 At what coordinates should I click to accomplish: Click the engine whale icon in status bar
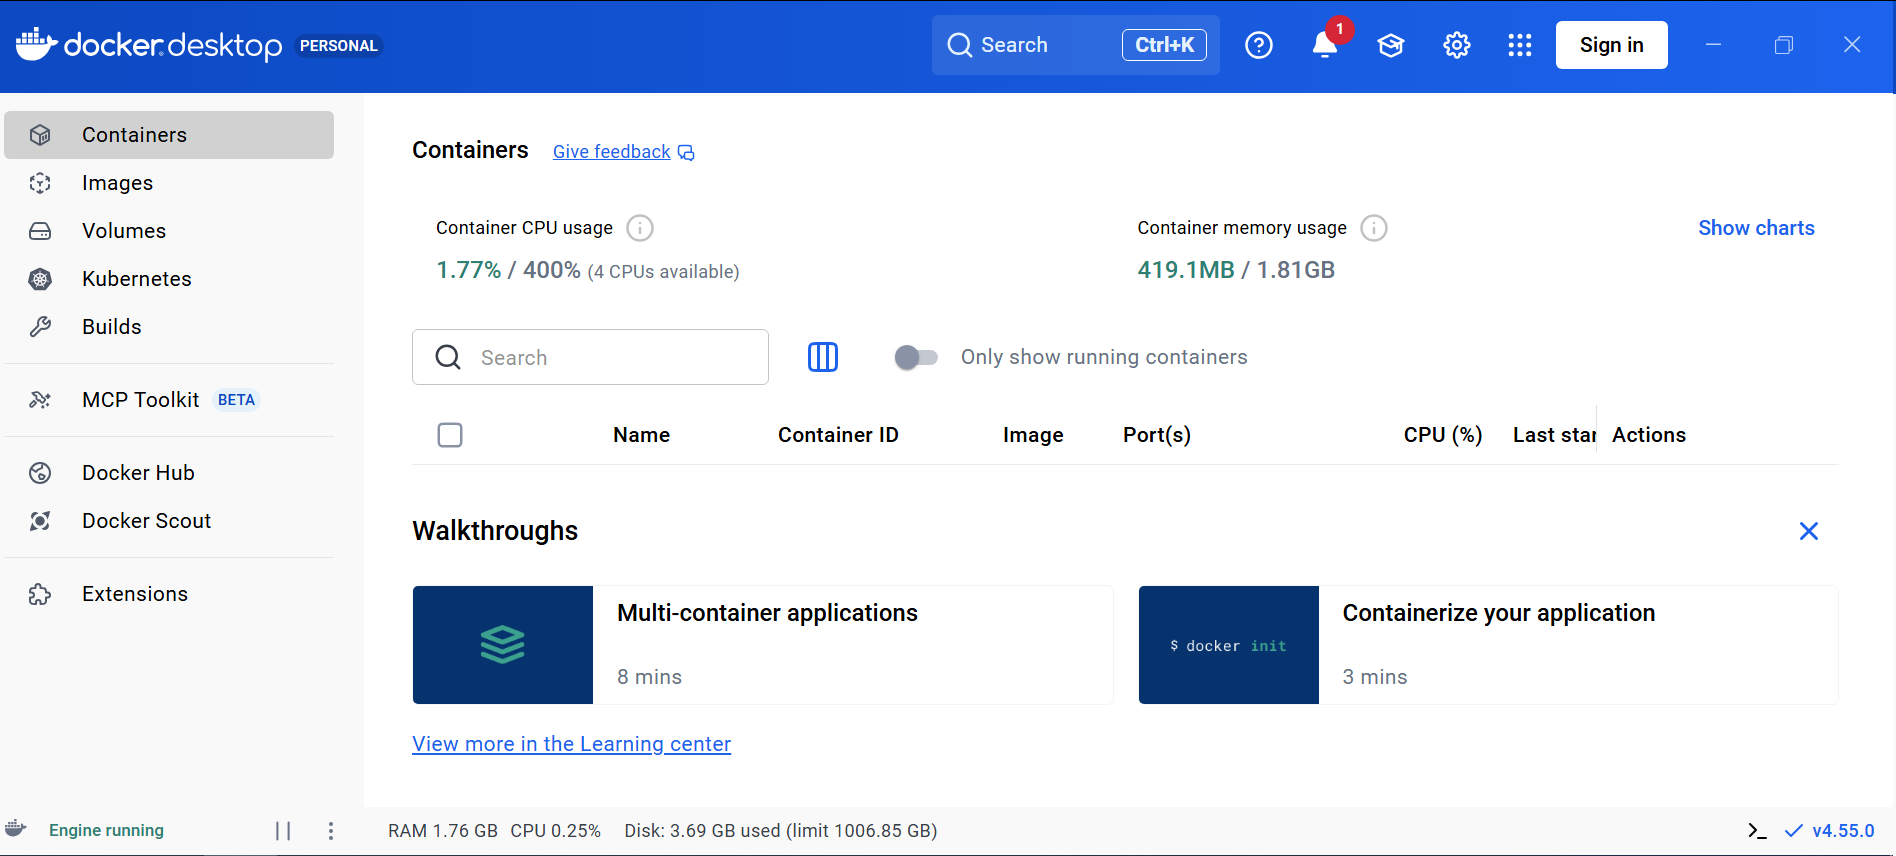15,829
